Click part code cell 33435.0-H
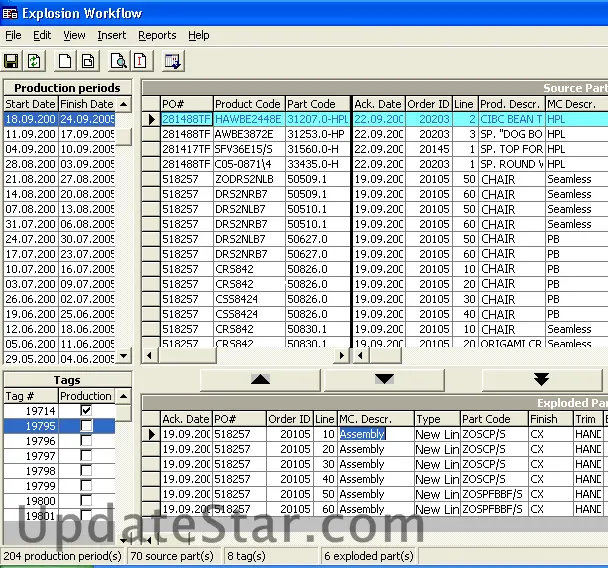This screenshot has width=608, height=568. (x=318, y=164)
